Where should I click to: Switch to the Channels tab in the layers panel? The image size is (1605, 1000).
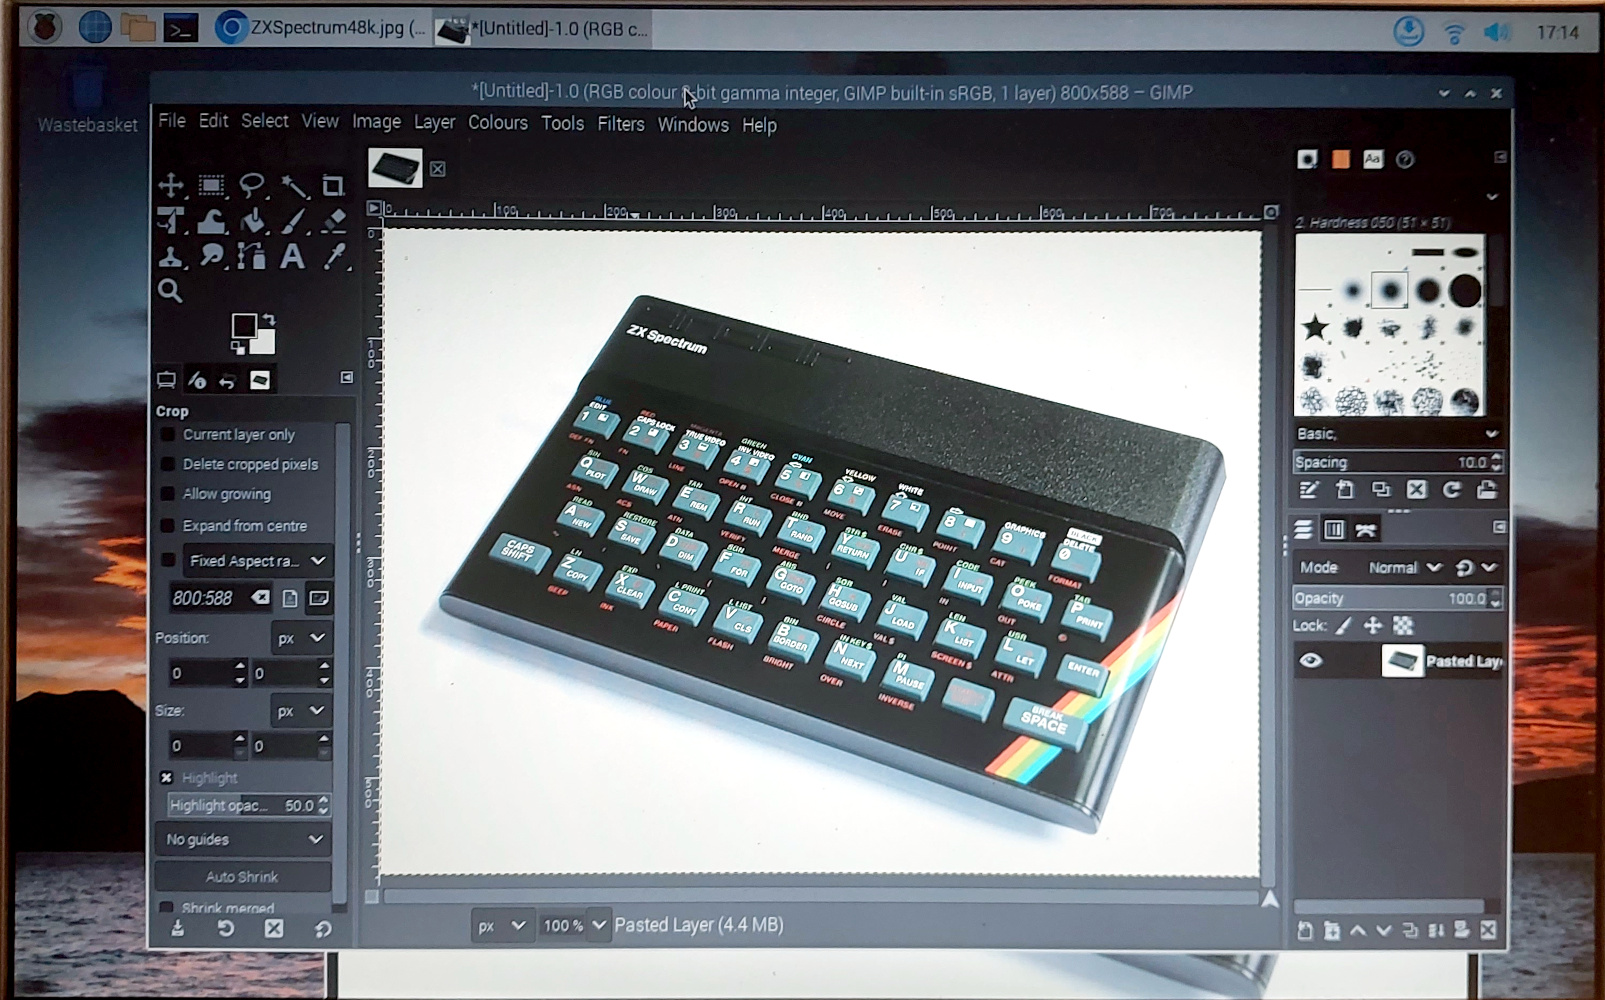coord(1336,529)
